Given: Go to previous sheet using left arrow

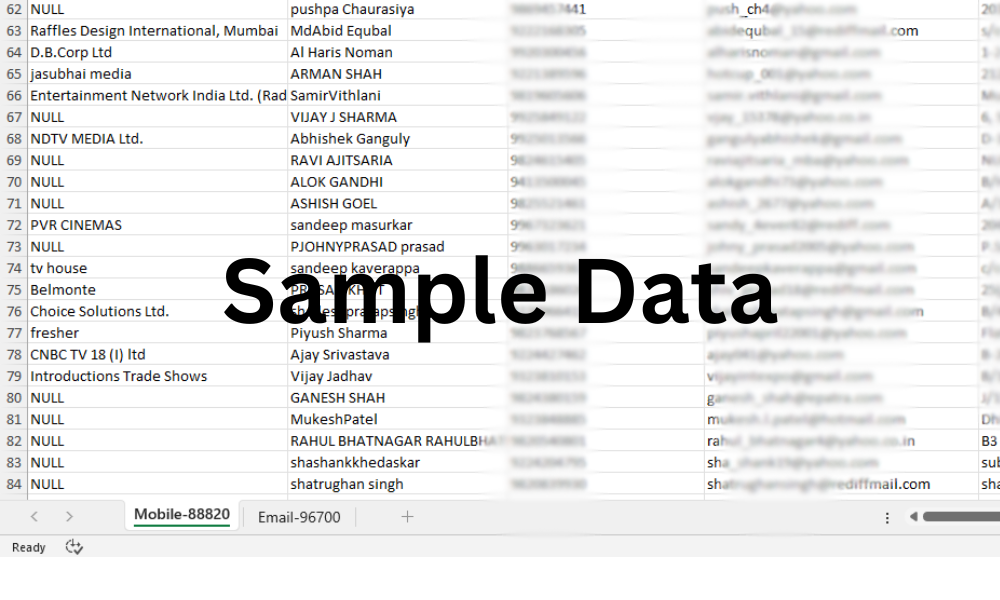Looking at the screenshot, I should (34, 516).
